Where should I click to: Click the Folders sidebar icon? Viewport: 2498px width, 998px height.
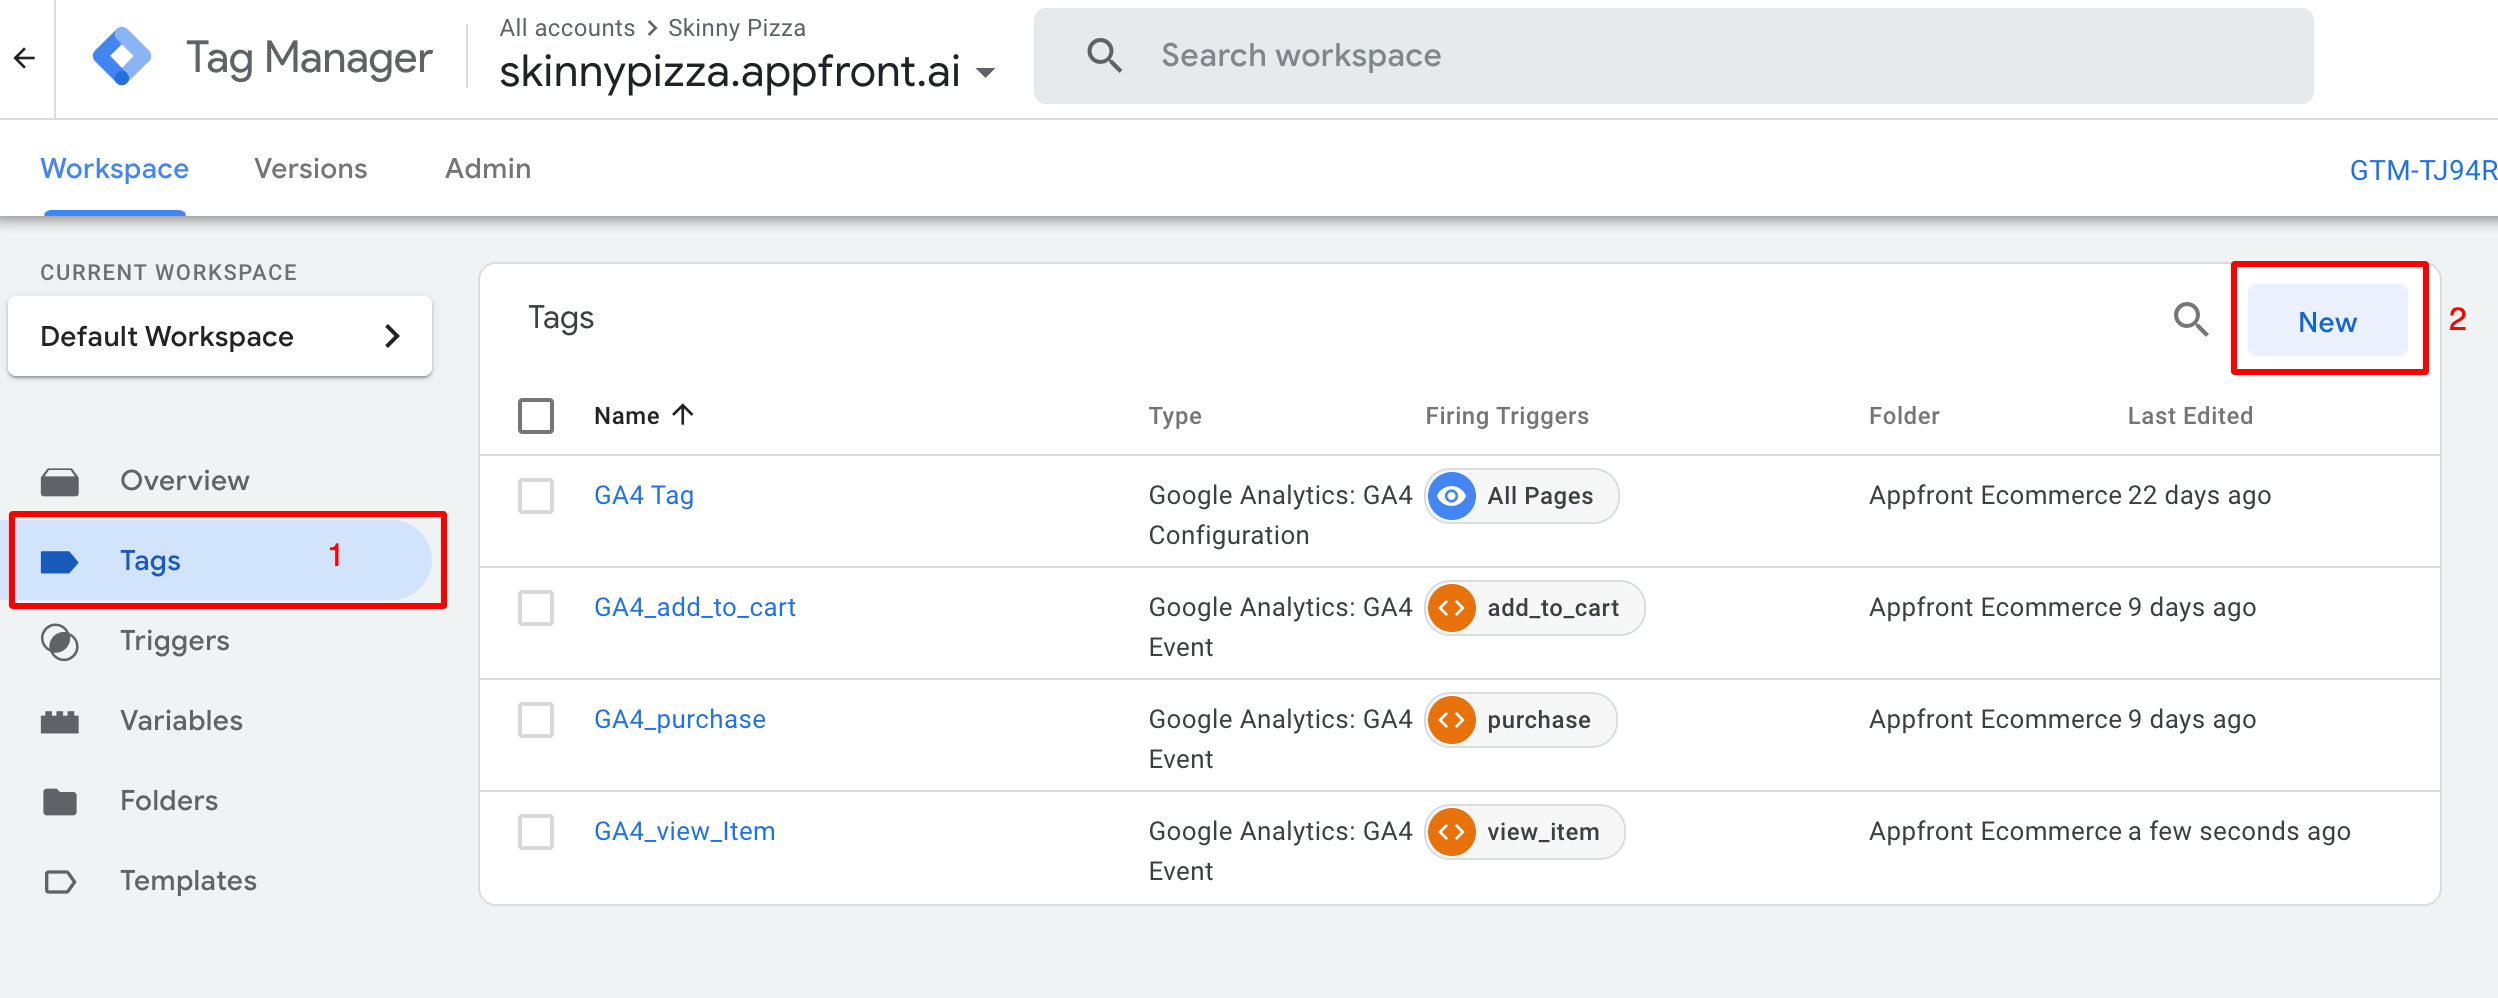pyautogui.click(x=60, y=801)
